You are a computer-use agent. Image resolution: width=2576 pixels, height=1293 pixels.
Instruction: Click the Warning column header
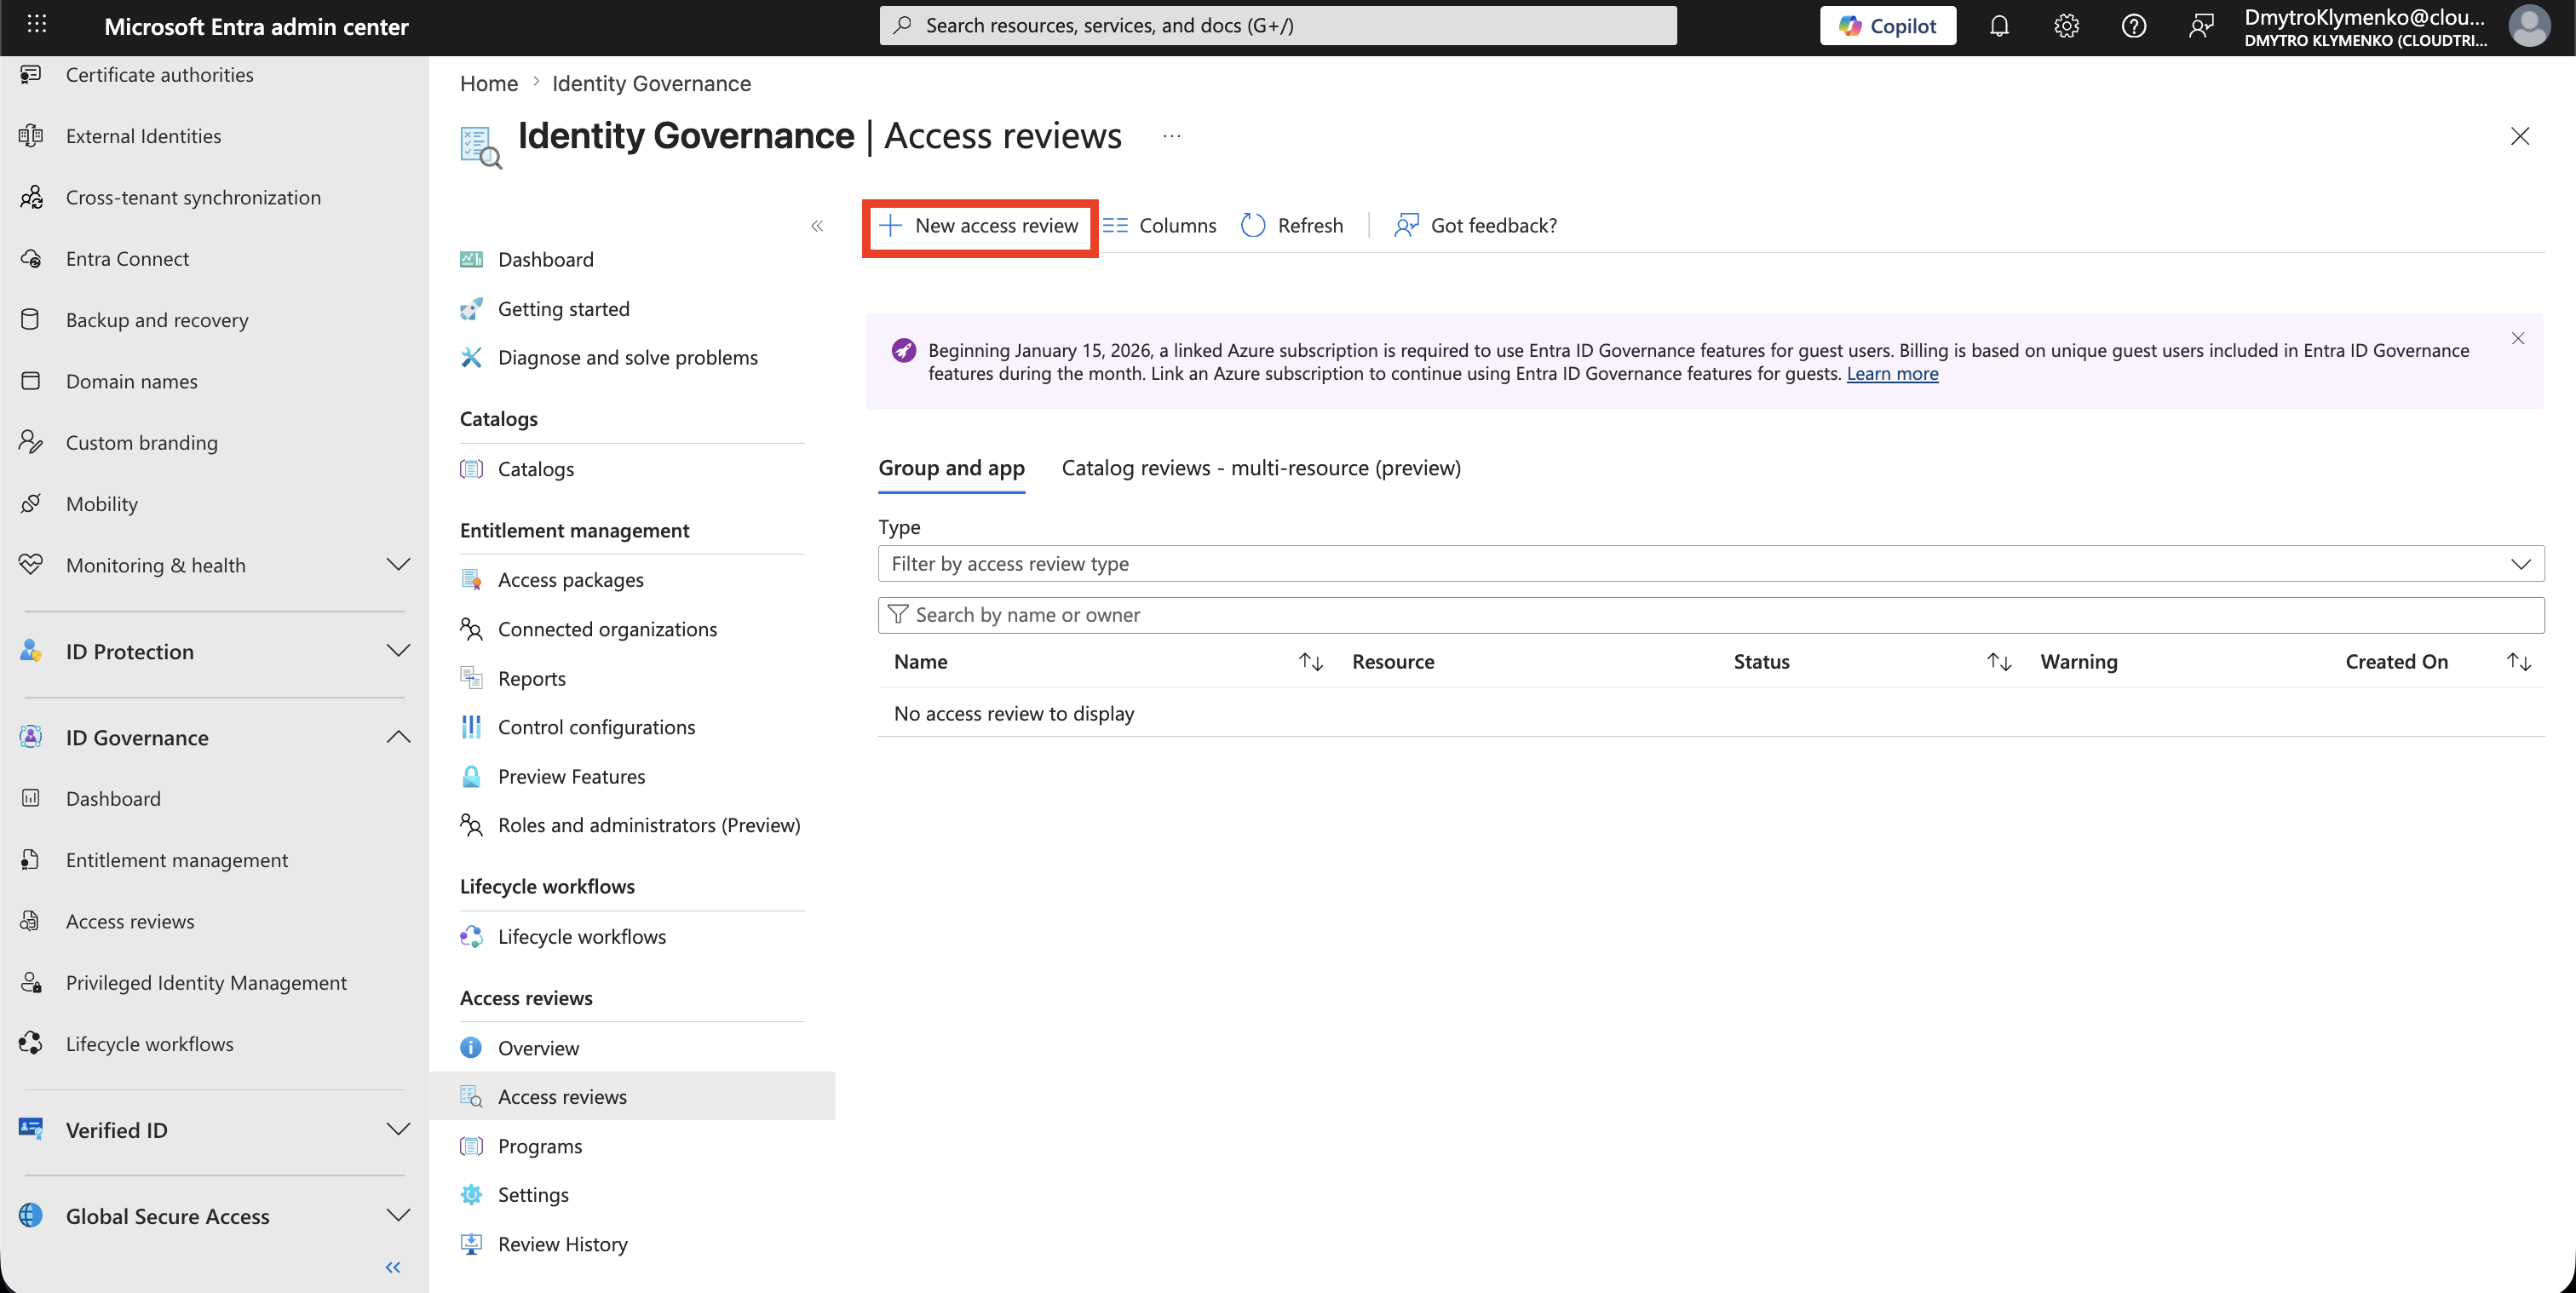click(x=2078, y=662)
